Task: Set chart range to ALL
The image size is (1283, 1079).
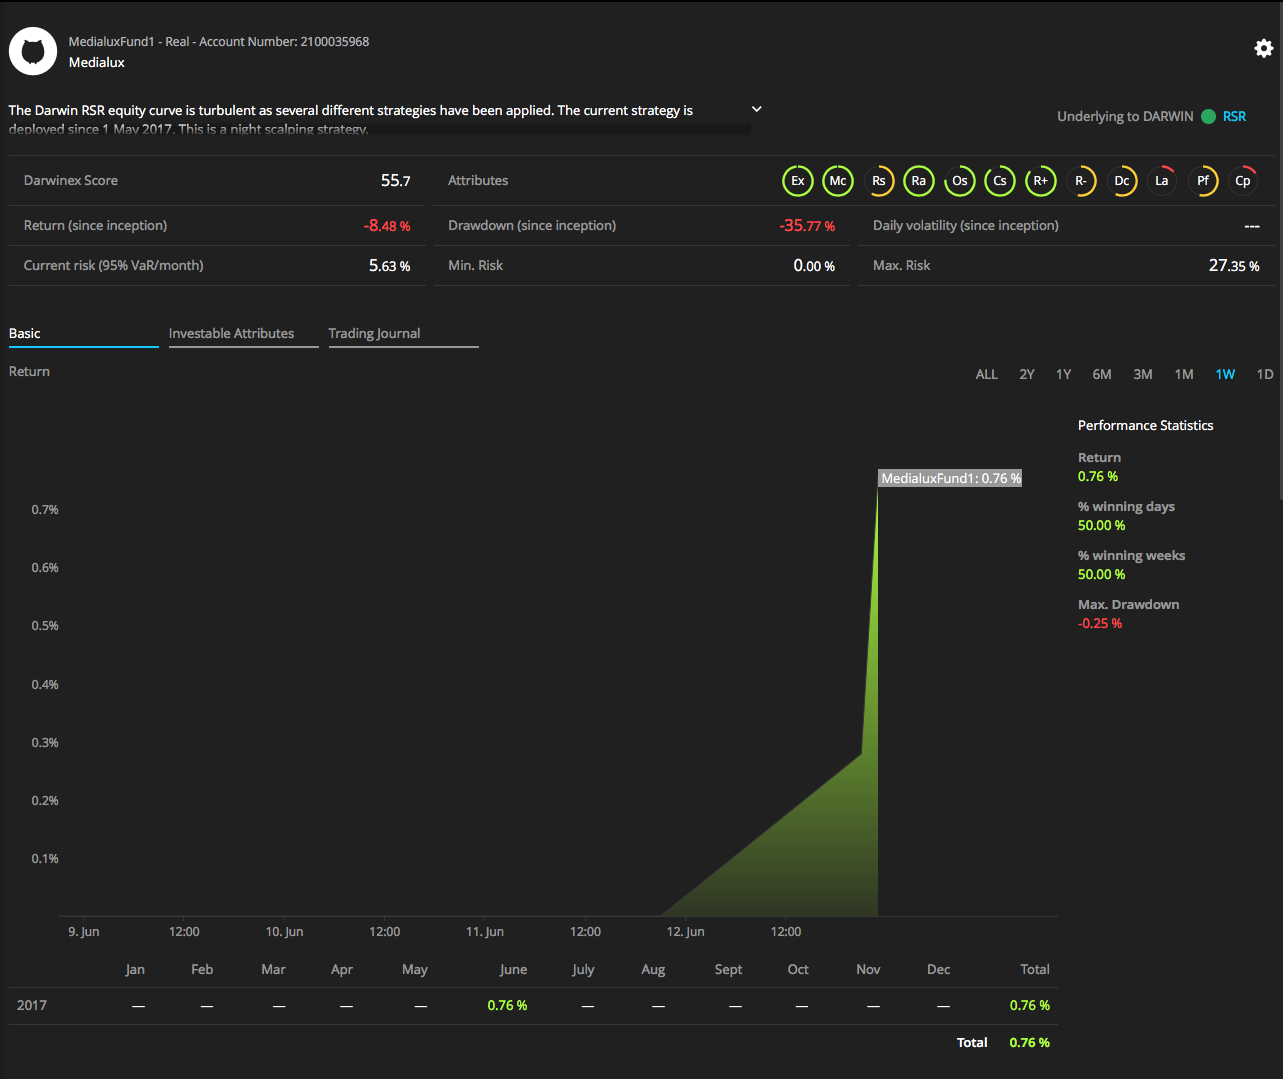Action: tap(987, 374)
